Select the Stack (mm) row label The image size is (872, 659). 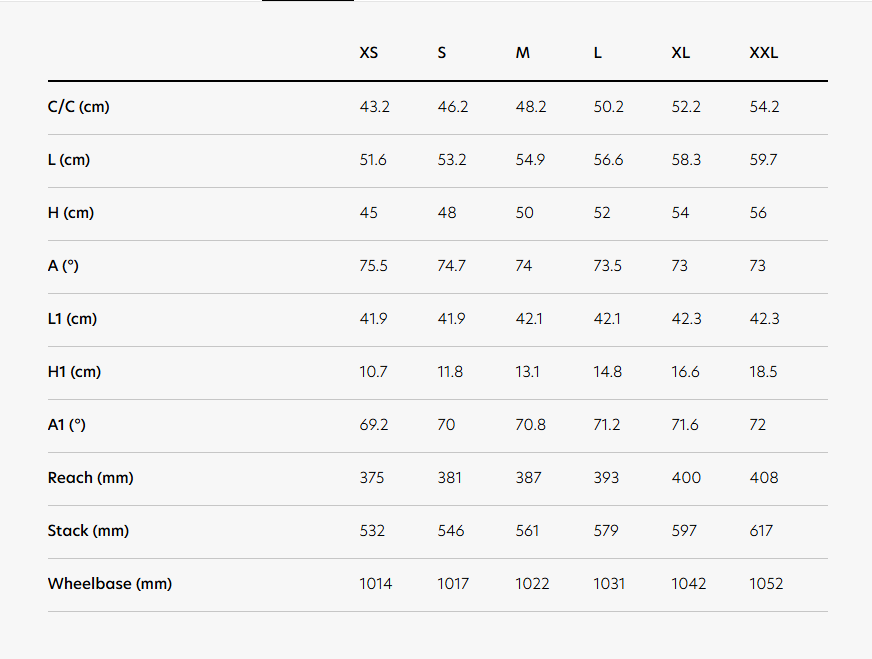click(89, 531)
